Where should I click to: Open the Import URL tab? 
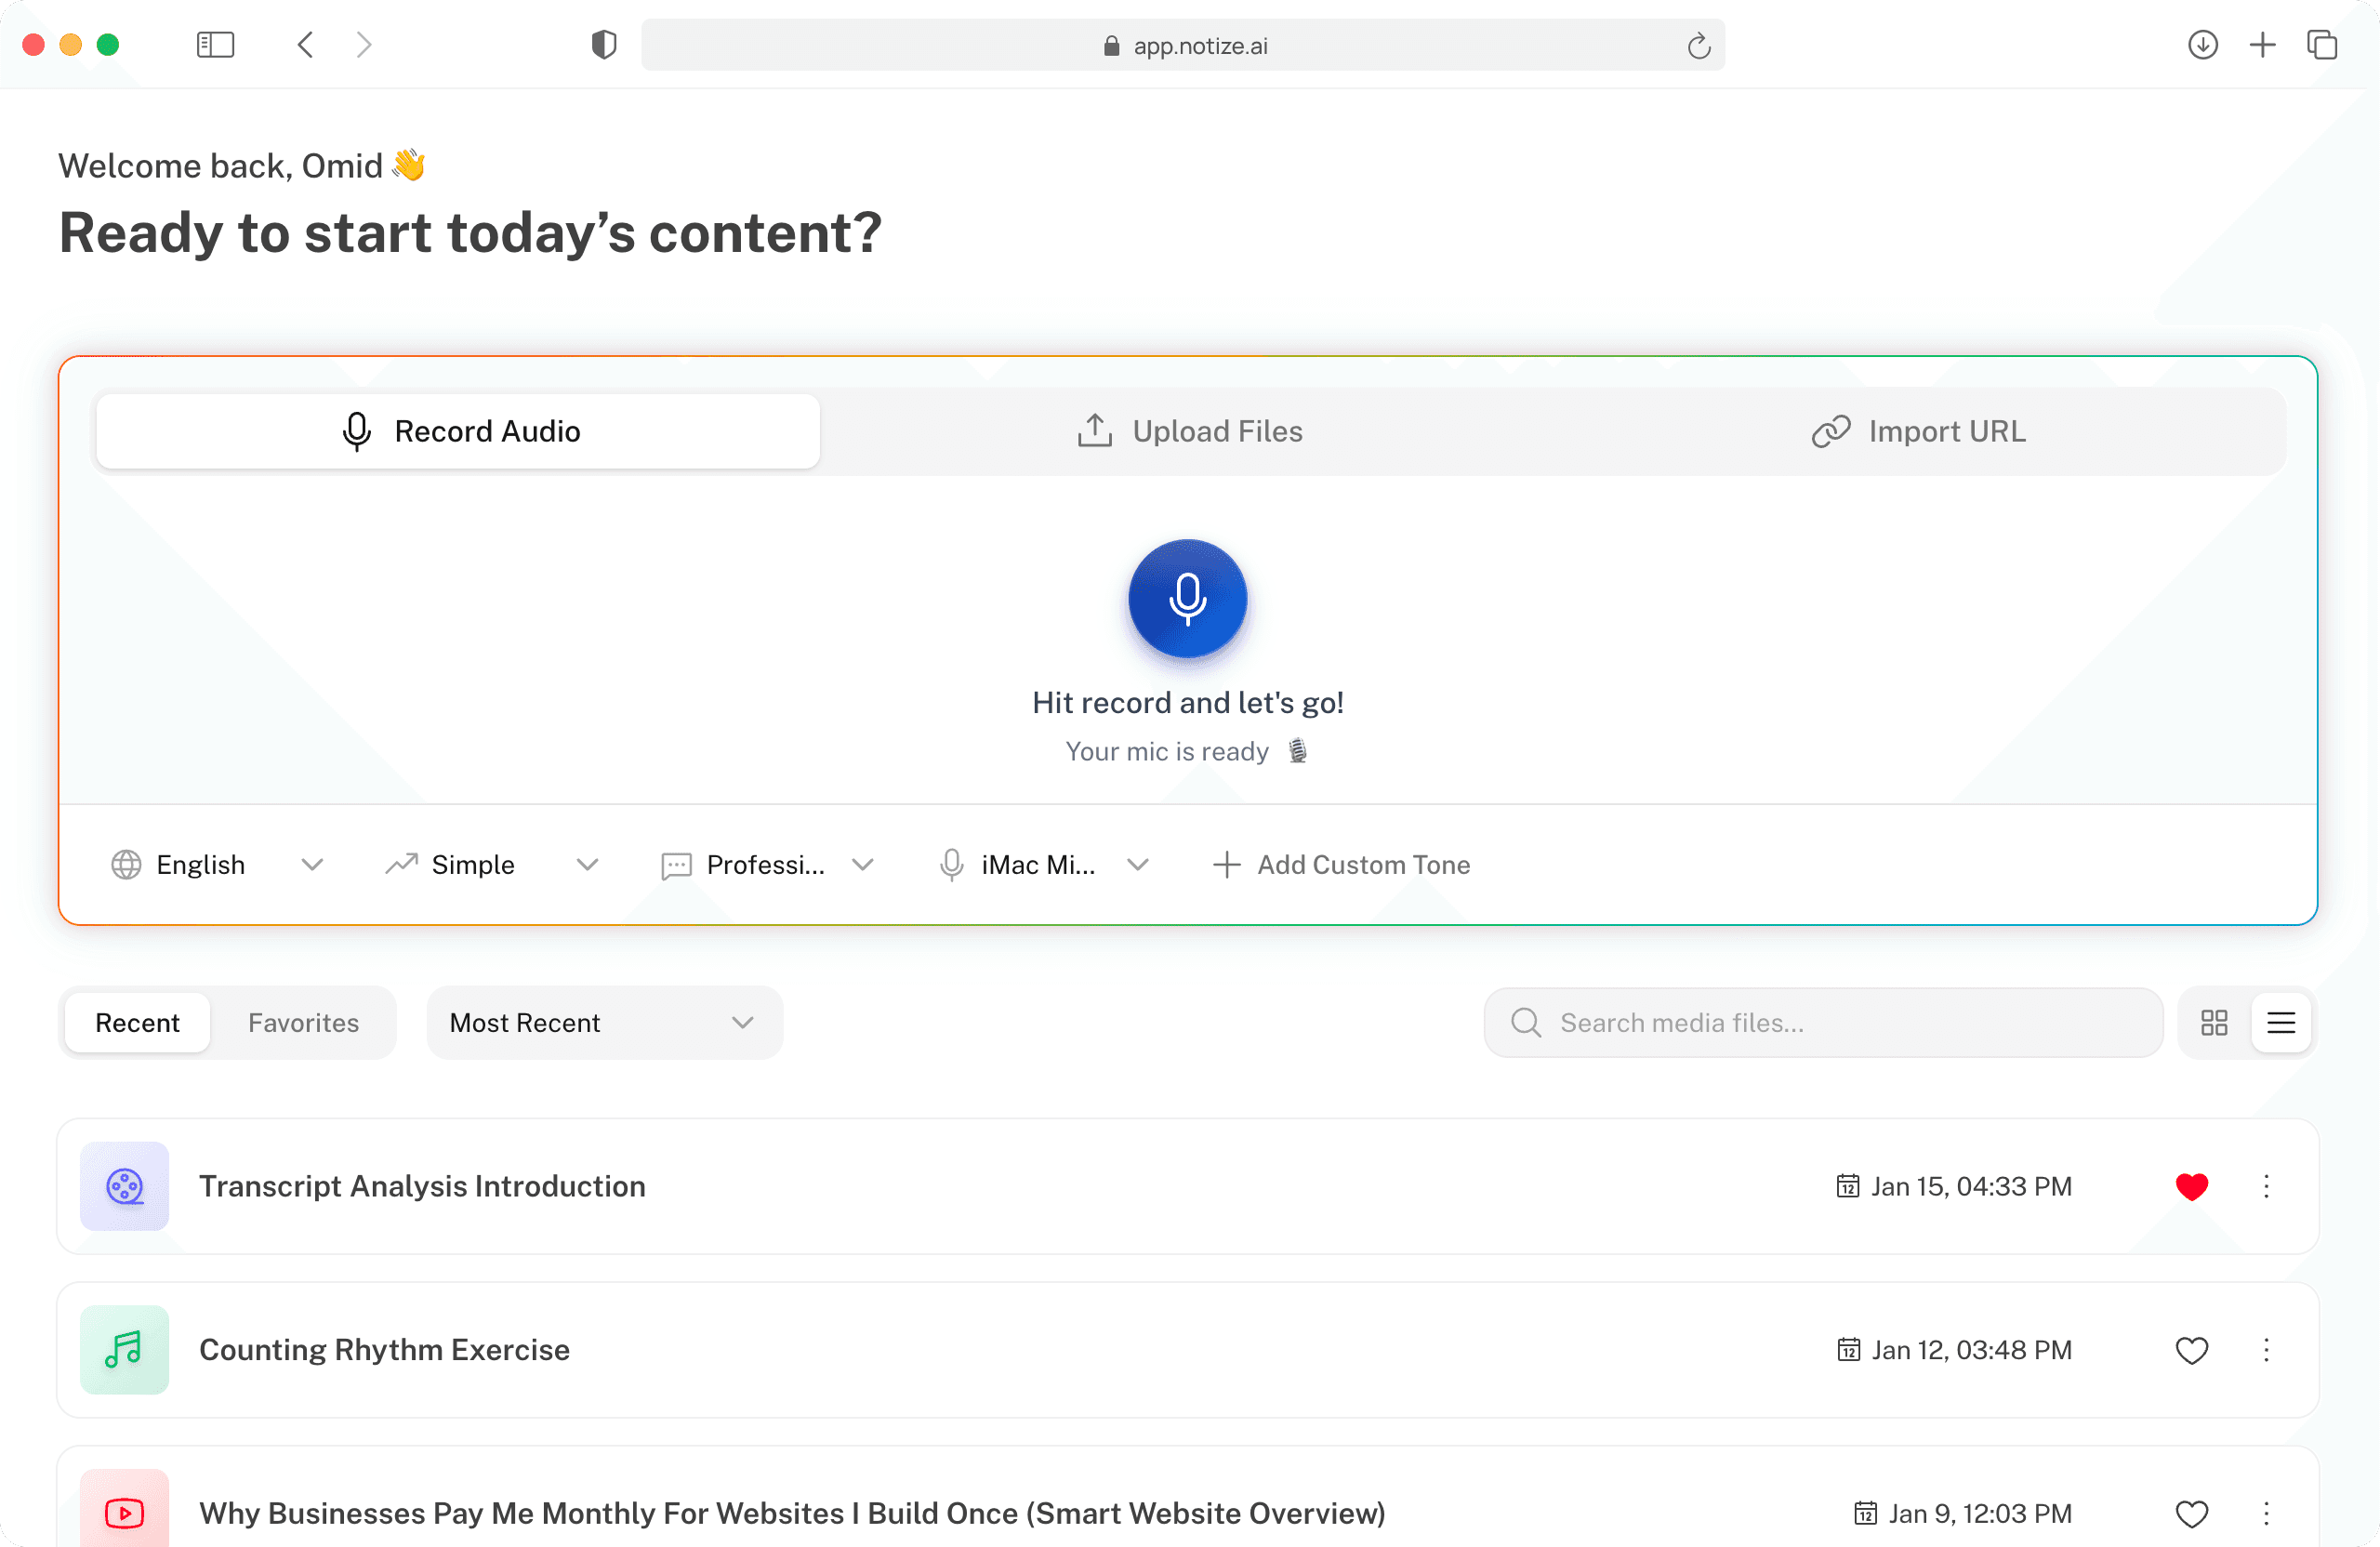1918,431
